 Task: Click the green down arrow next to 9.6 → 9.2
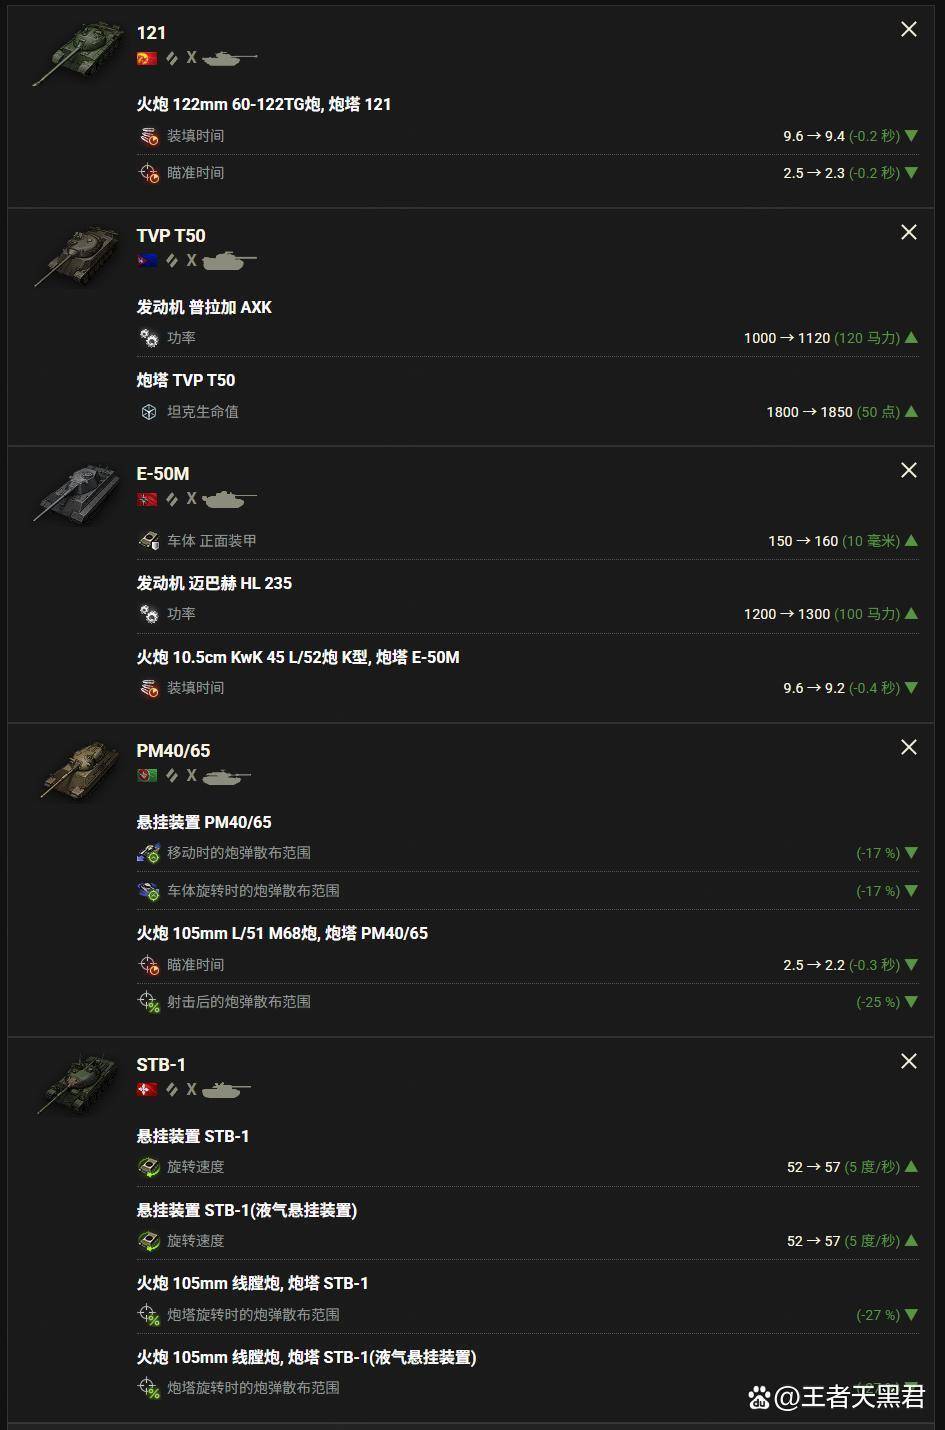[911, 688]
